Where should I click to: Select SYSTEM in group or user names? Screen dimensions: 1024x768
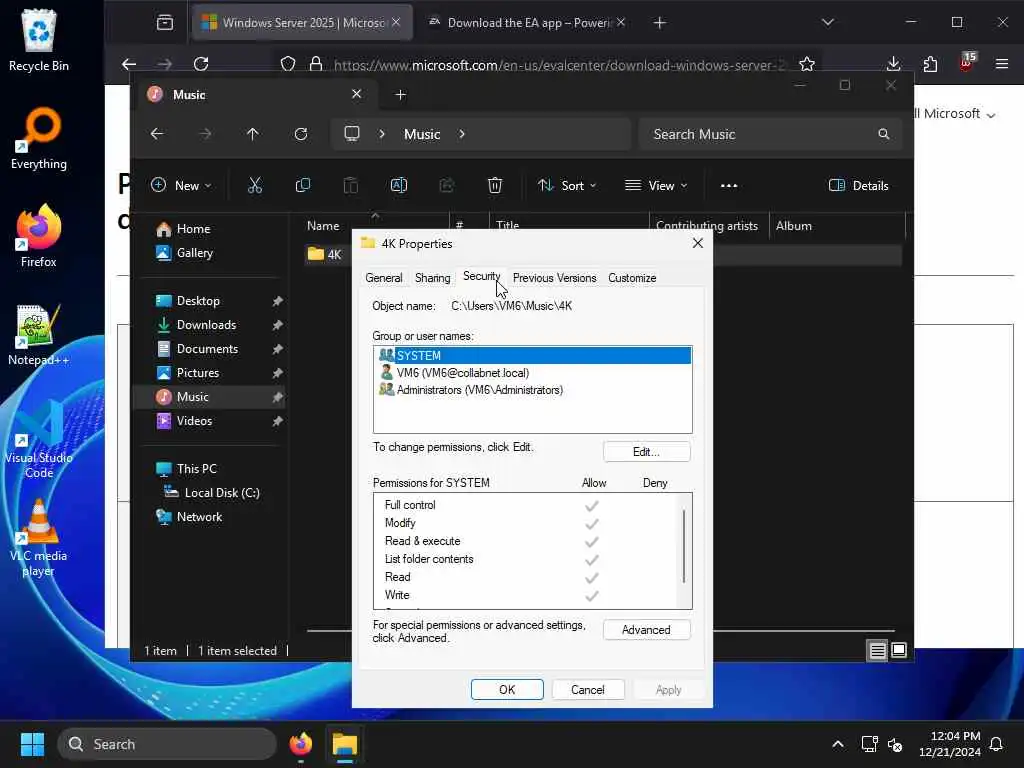[534, 355]
